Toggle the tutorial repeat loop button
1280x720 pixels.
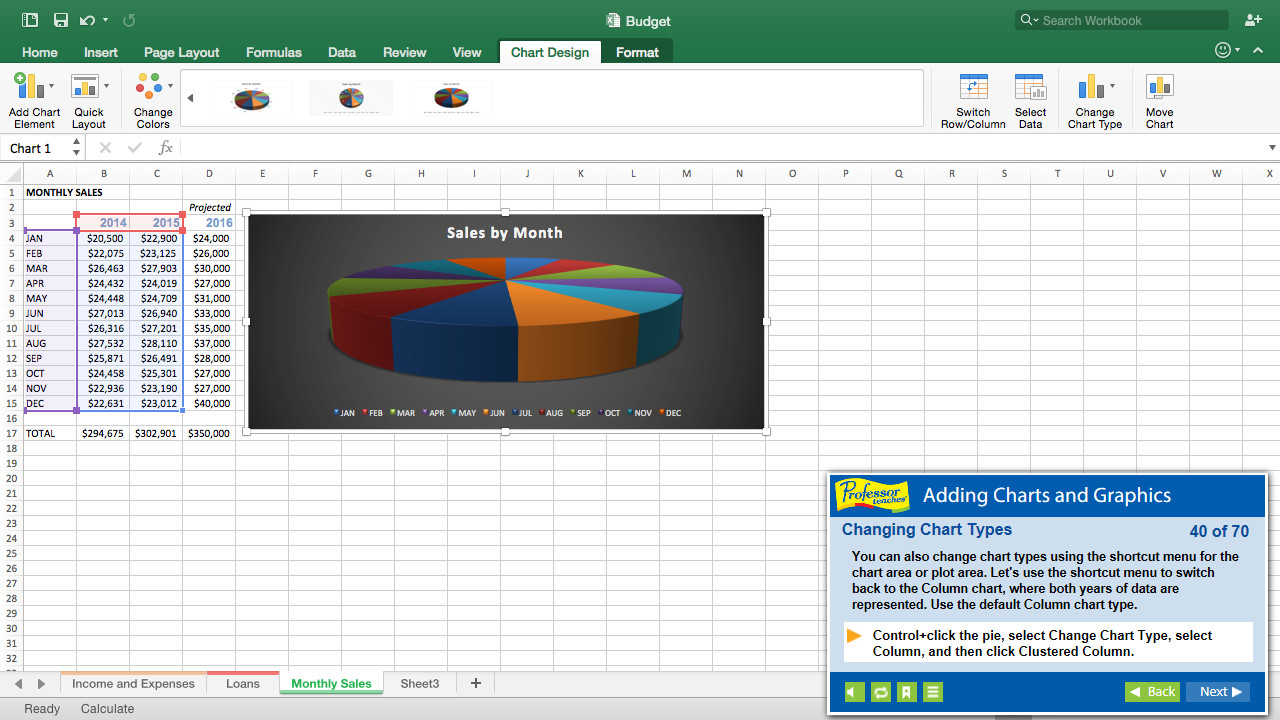pyautogui.click(x=880, y=692)
